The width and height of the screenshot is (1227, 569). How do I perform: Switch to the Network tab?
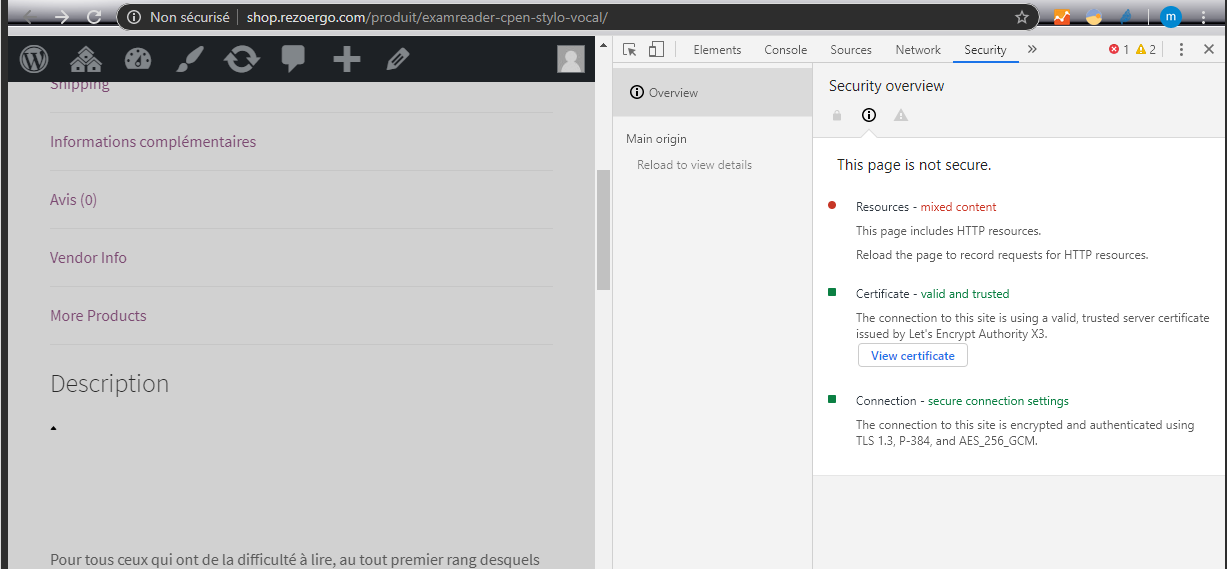coord(918,49)
